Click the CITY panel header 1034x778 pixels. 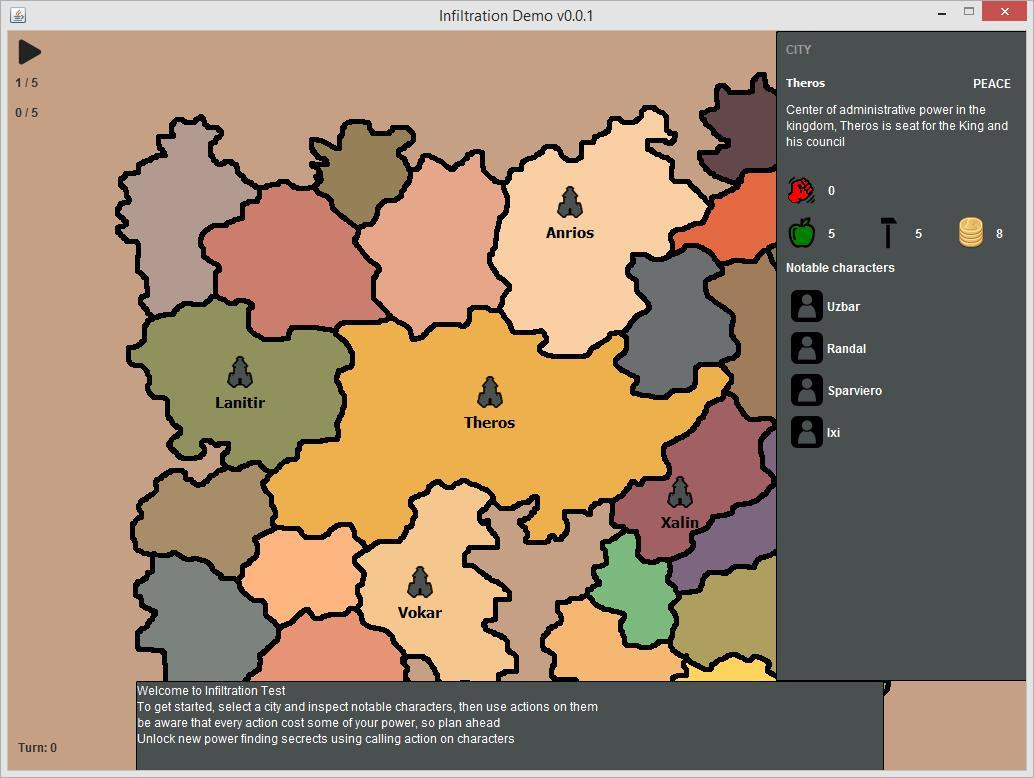pos(798,49)
